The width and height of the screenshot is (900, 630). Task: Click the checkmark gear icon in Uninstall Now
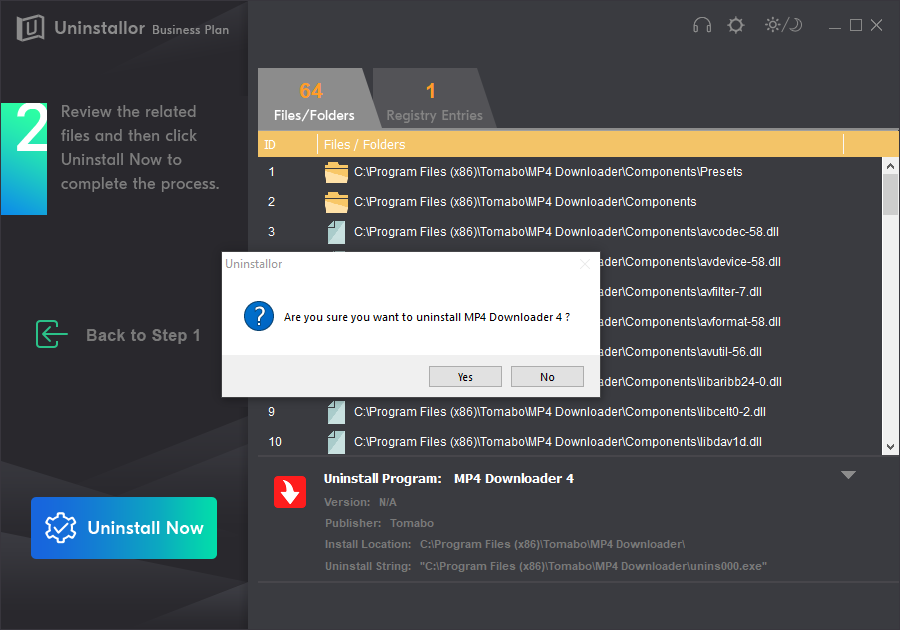(60, 528)
